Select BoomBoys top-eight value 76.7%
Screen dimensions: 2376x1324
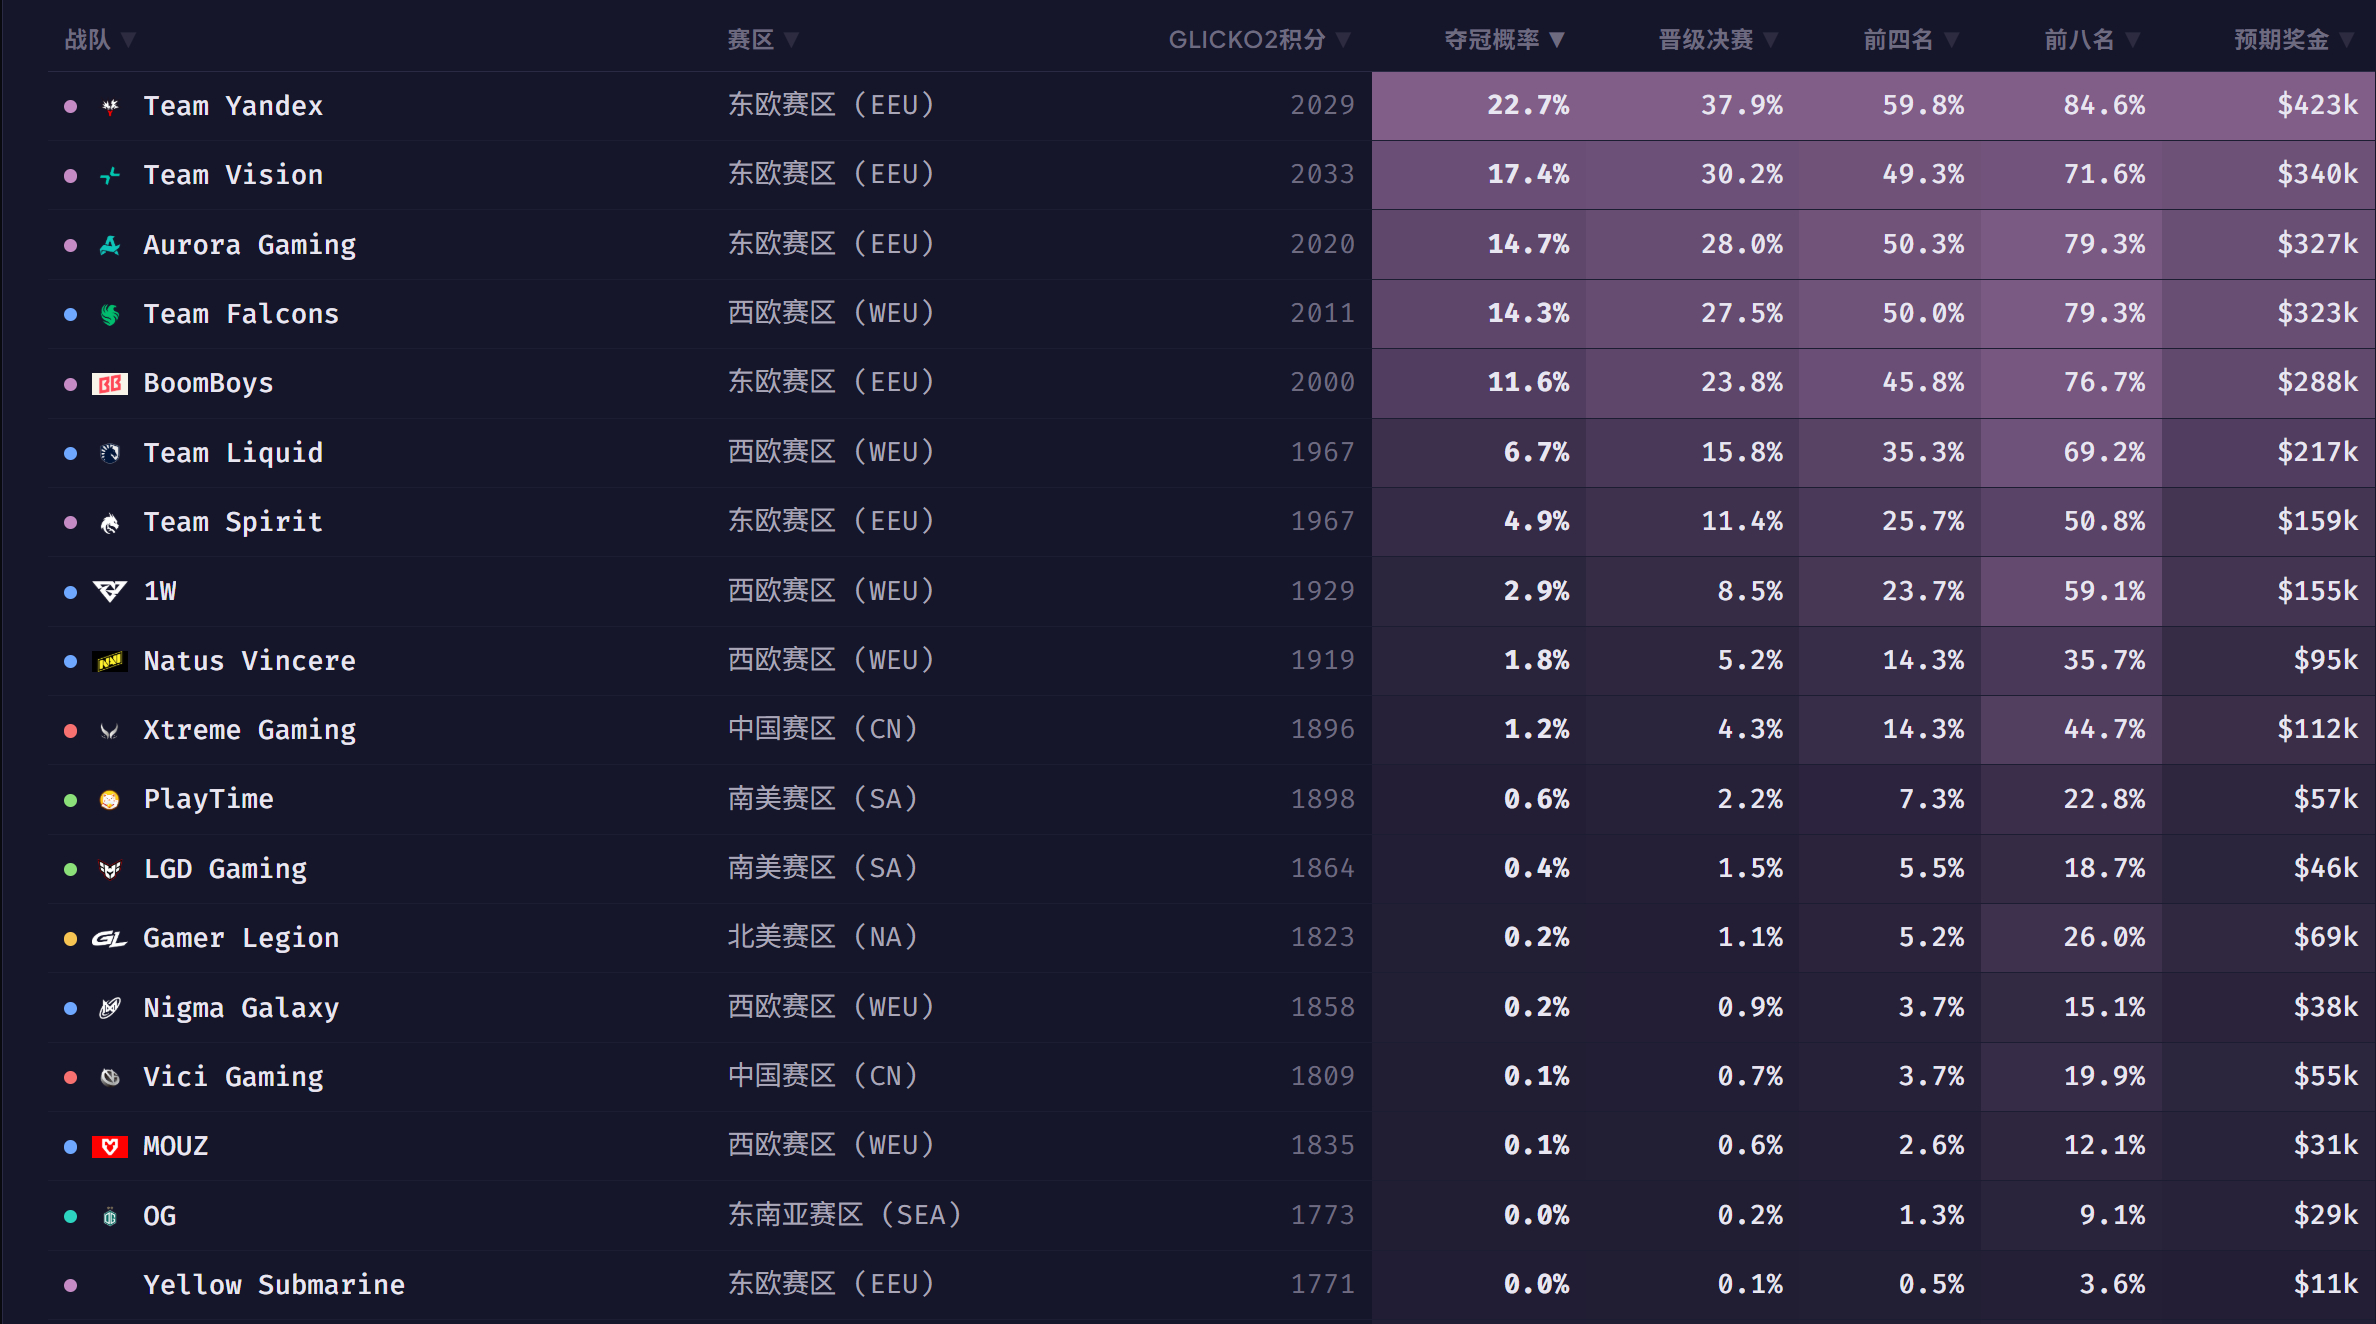coord(2105,383)
